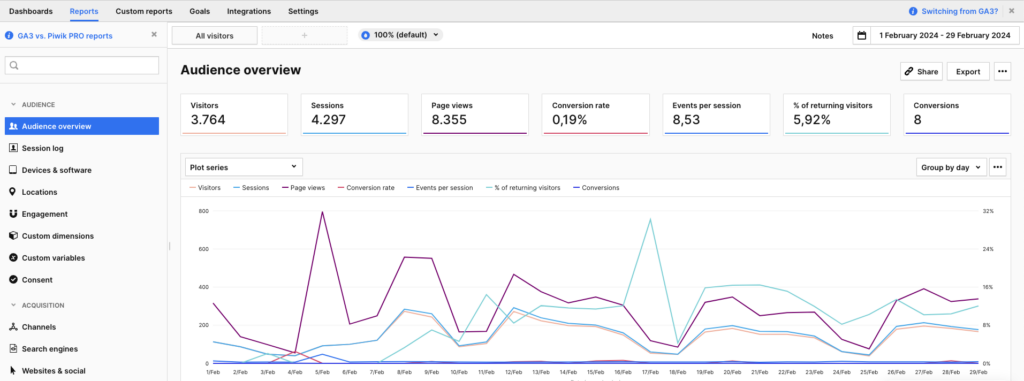
Task: Open the 100% (default) sampling dropdown
Action: (401, 35)
